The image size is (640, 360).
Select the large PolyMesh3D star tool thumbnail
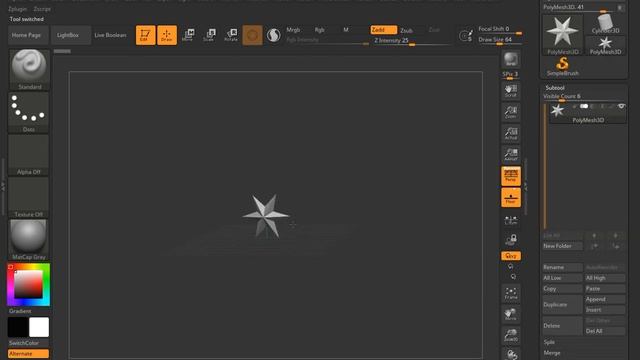tap(563, 35)
